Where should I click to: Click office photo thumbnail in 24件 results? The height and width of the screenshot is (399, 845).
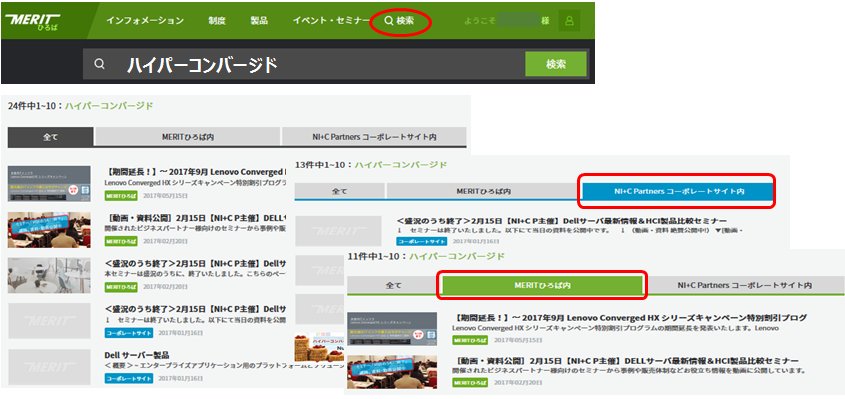tap(49, 275)
